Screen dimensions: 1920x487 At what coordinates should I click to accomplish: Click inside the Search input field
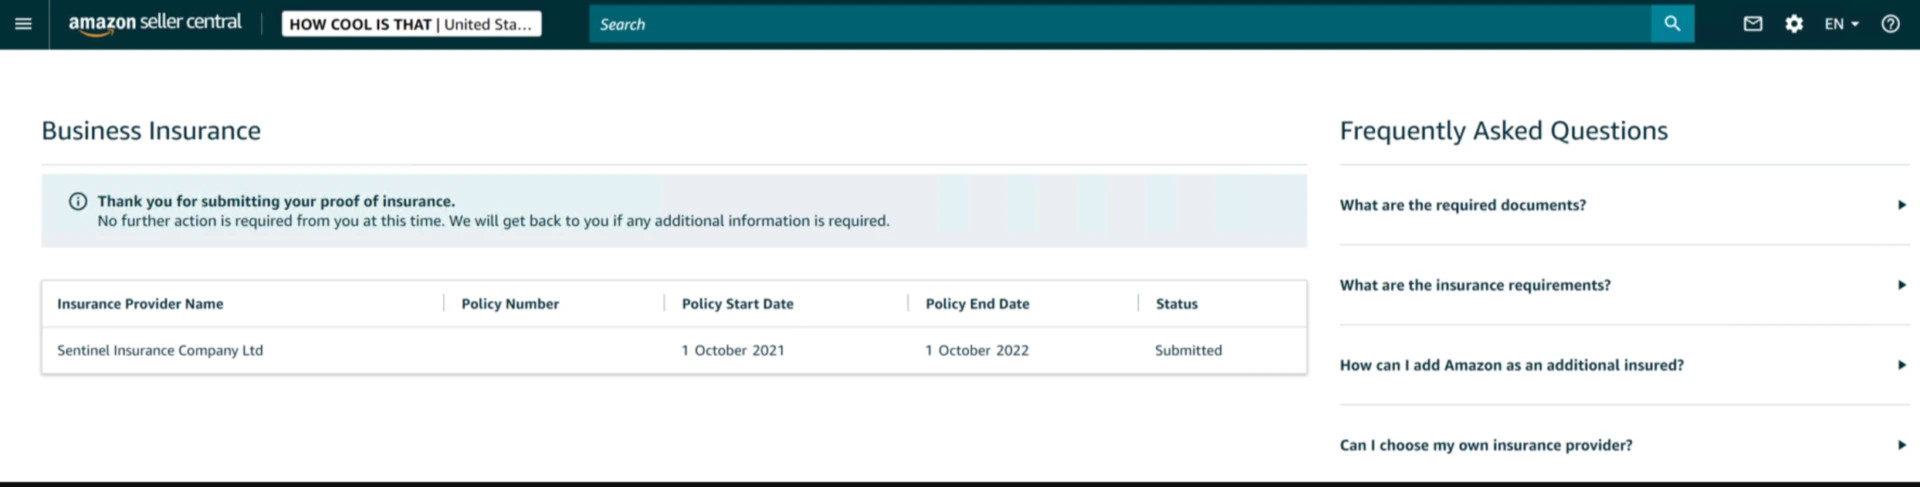(x=1120, y=24)
